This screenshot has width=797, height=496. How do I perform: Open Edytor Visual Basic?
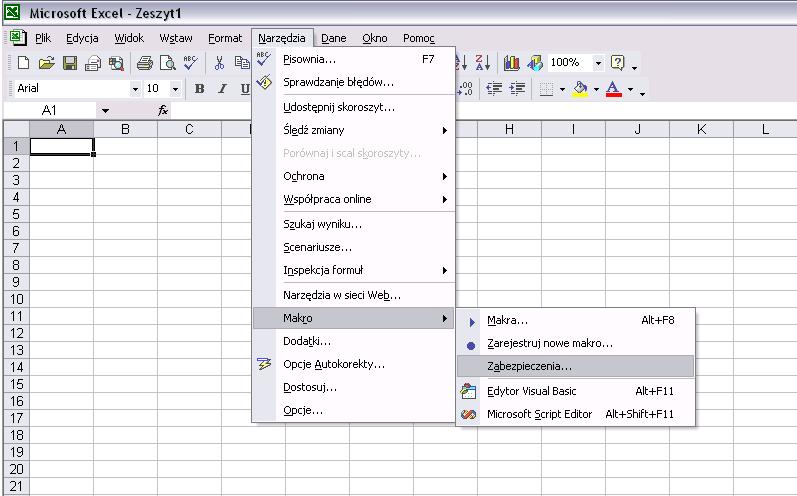pyautogui.click(x=576, y=391)
